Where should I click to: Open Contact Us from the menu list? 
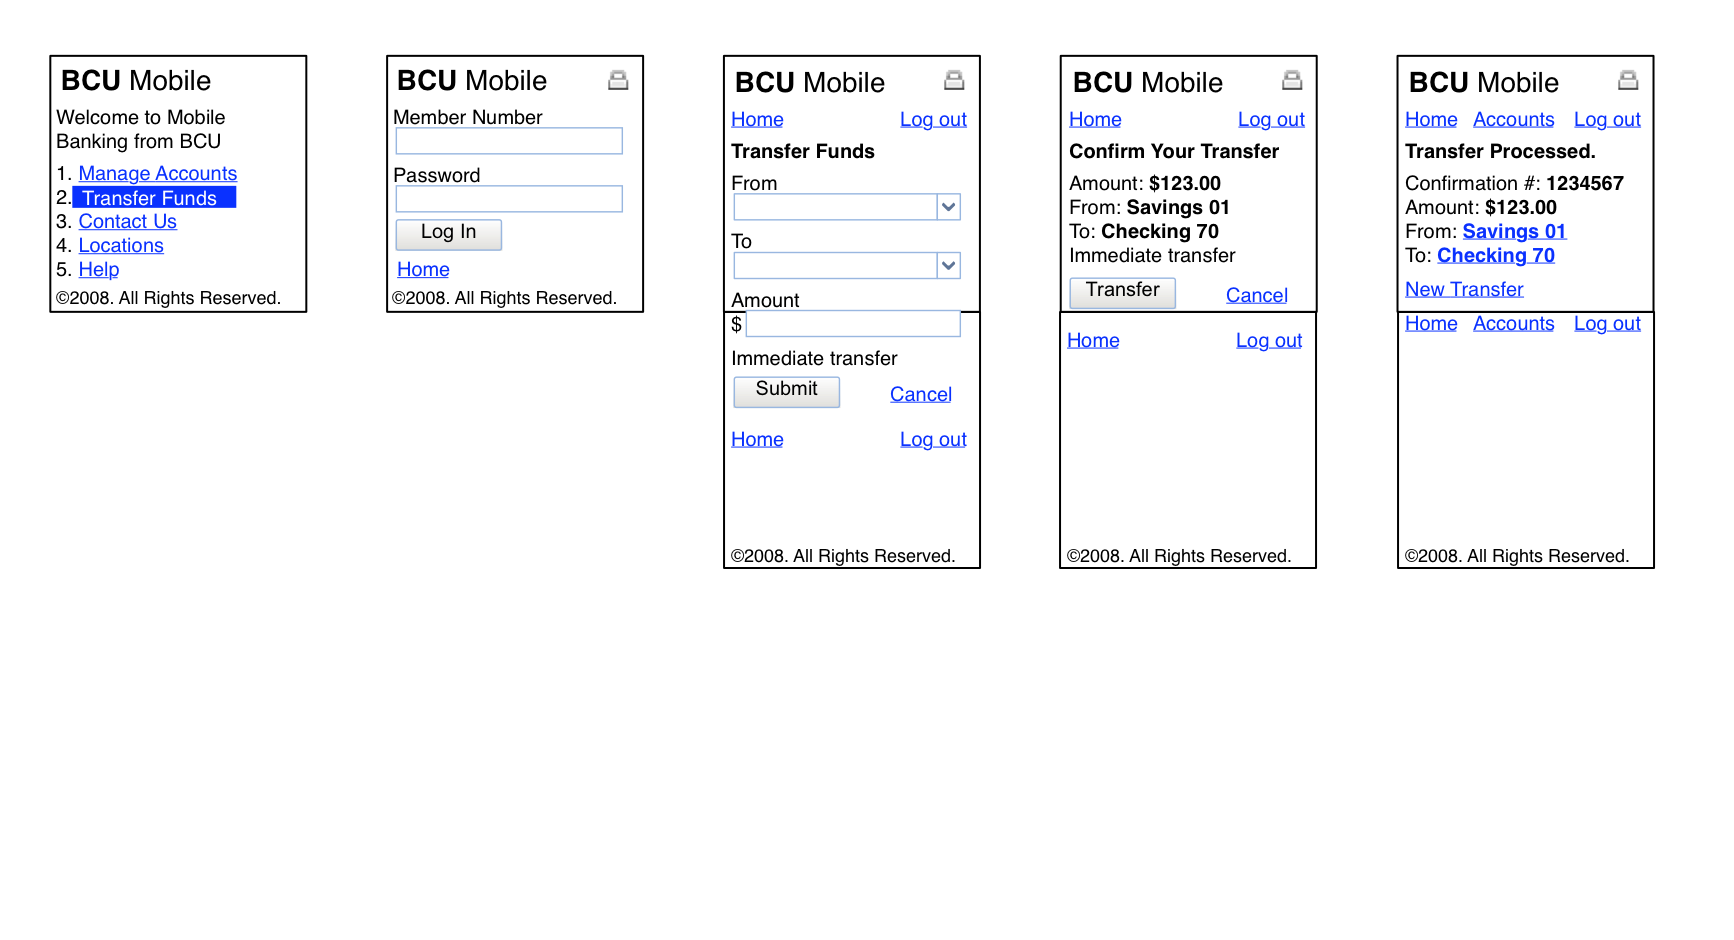point(127,221)
